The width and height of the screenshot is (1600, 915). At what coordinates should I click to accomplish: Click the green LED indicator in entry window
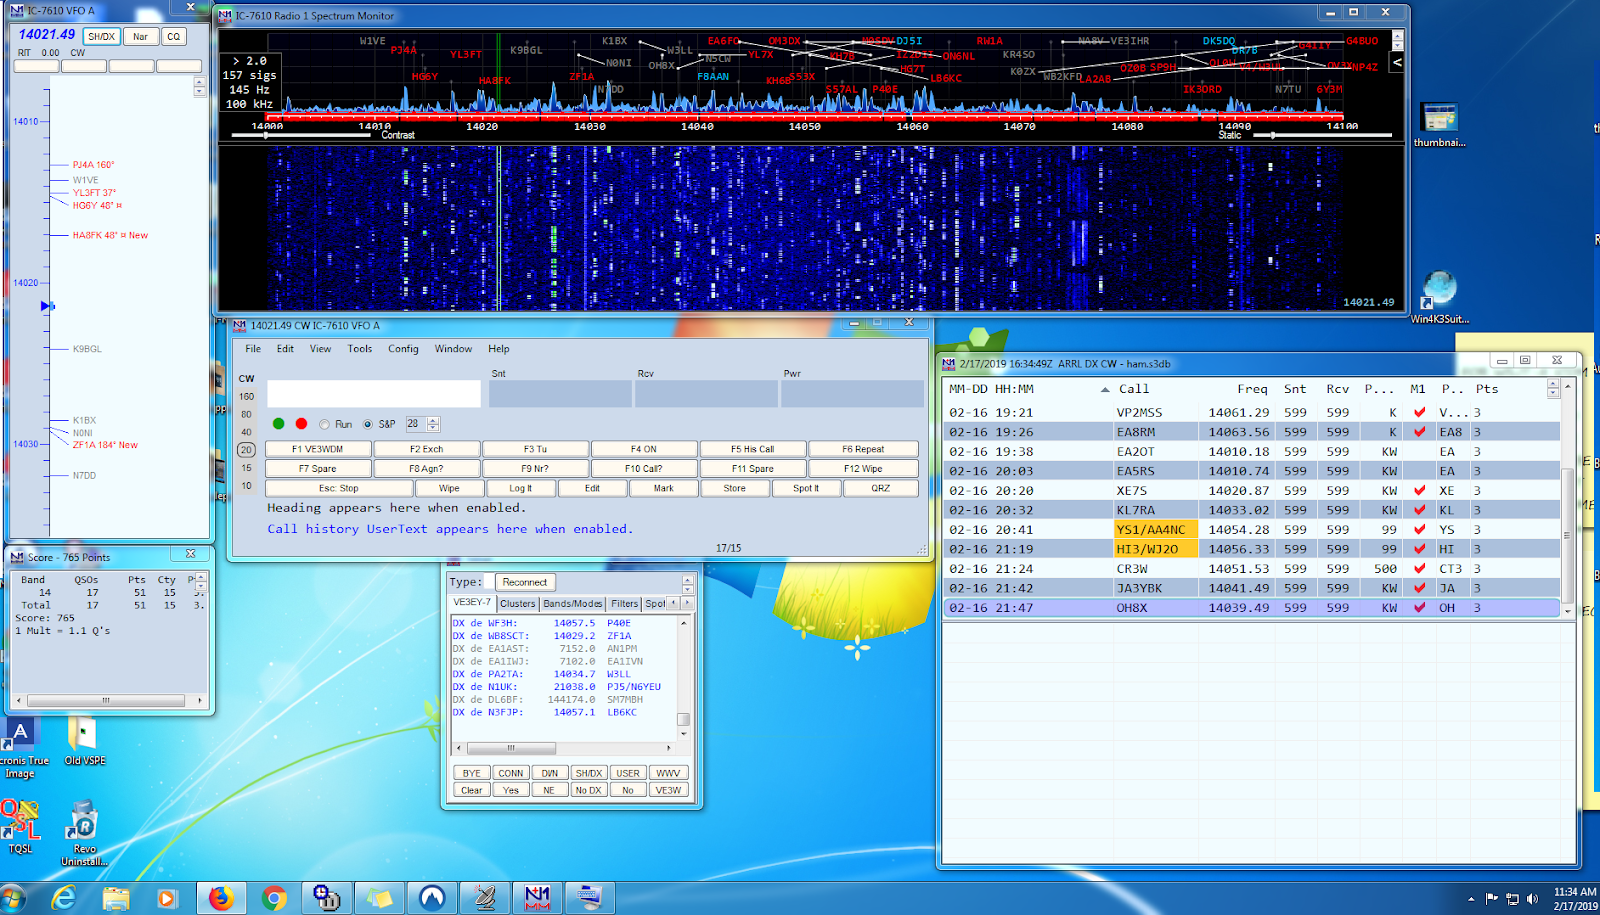(278, 424)
